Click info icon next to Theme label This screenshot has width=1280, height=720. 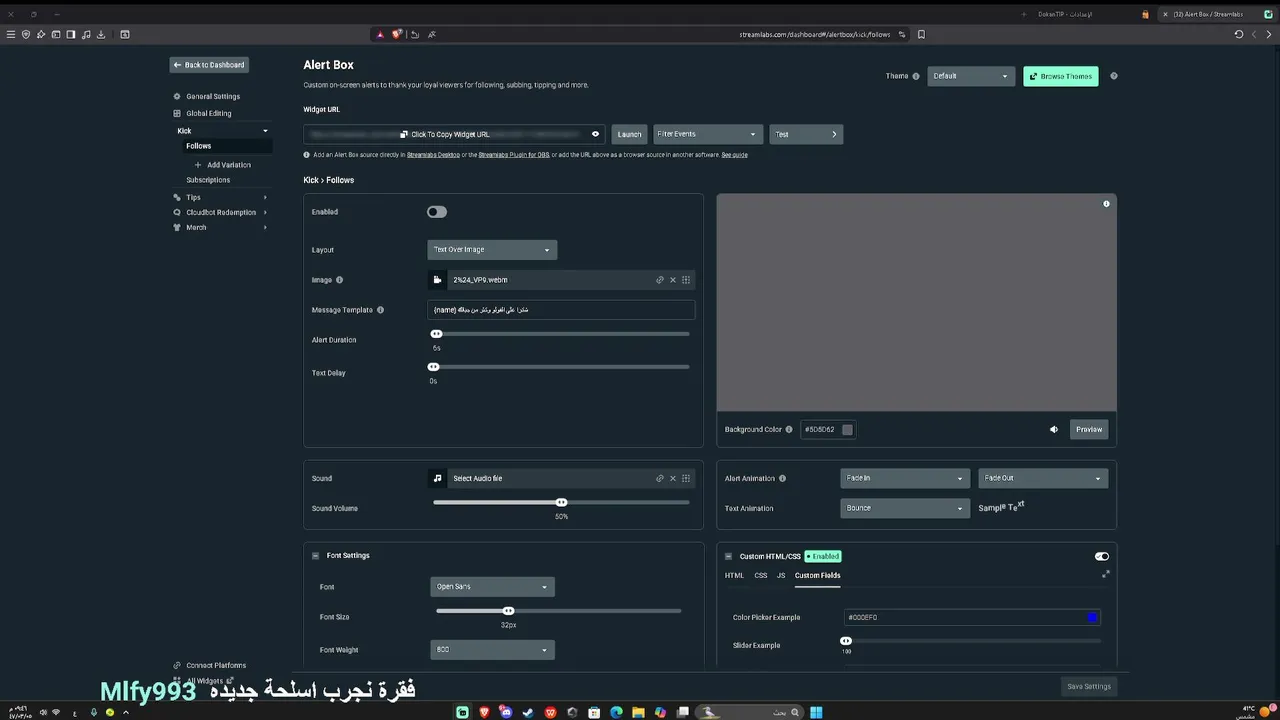coord(916,76)
